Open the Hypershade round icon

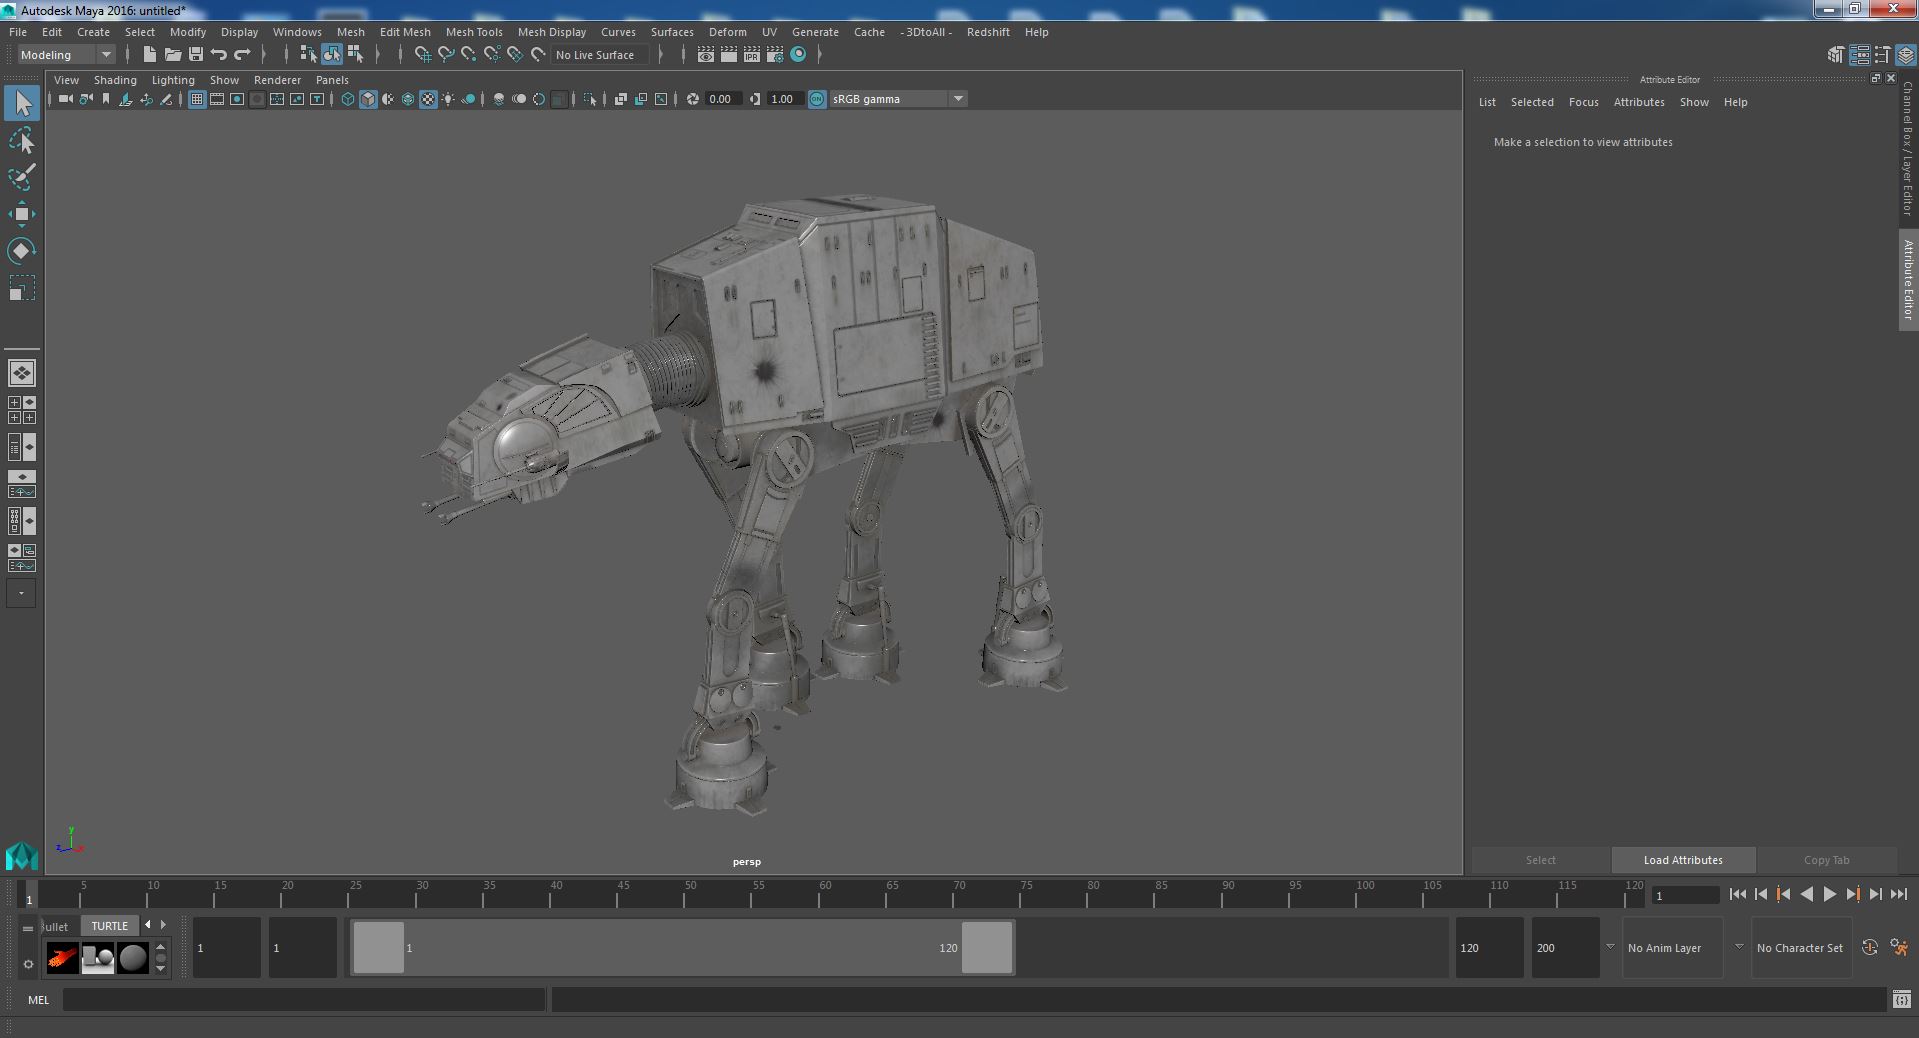798,55
